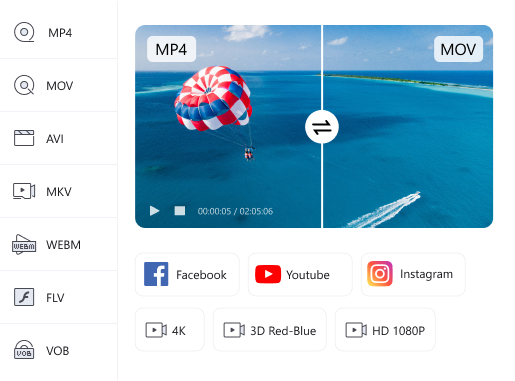Choose AVI format label in sidebar
This screenshot has width=515, height=381.
click(x=55, y=138)
